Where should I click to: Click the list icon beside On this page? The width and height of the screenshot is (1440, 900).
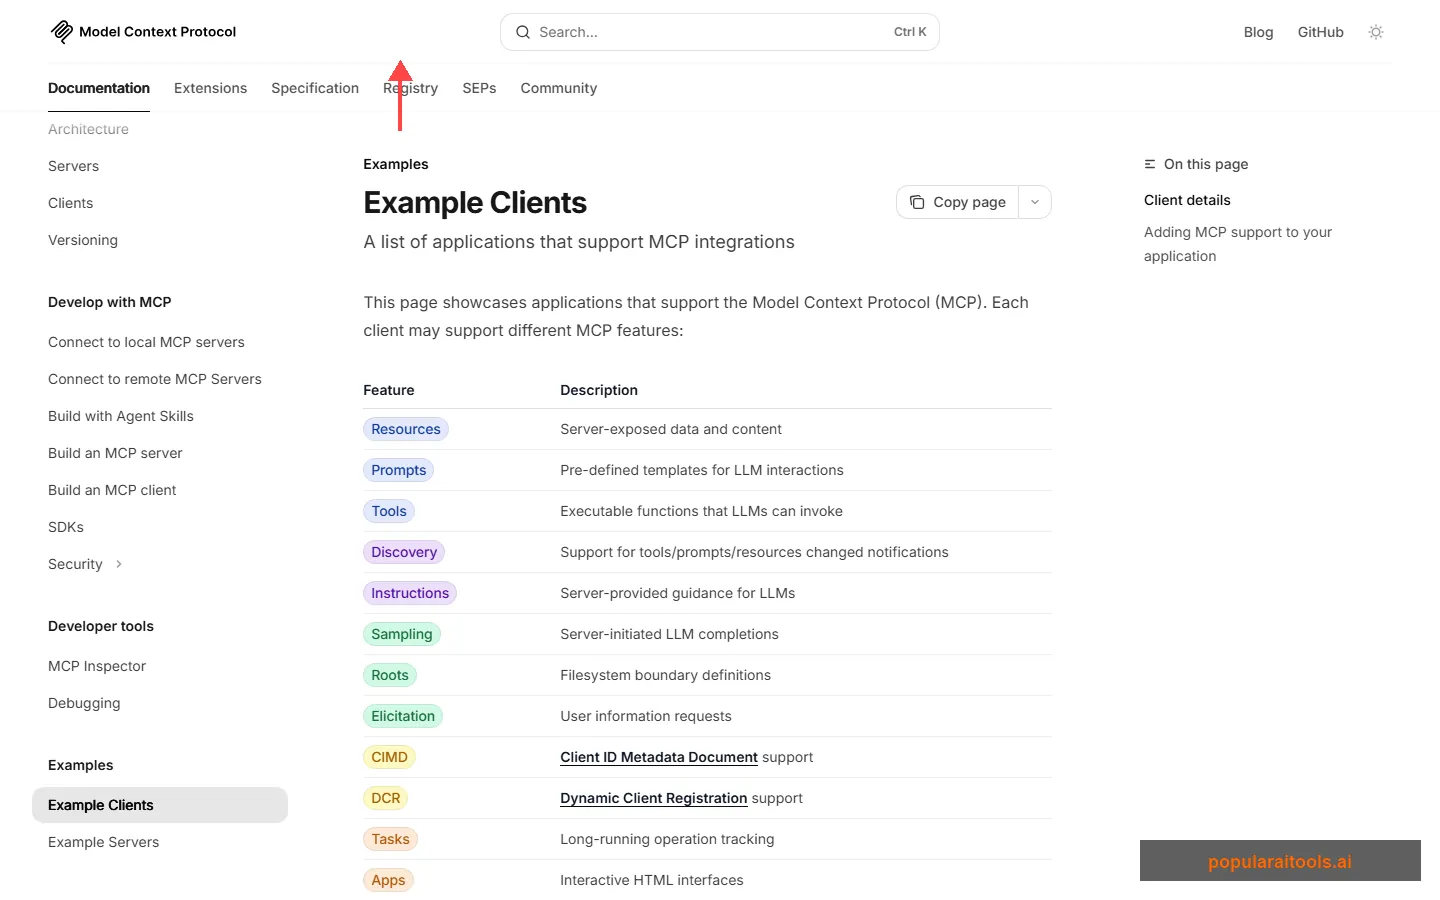(1150, 163)
